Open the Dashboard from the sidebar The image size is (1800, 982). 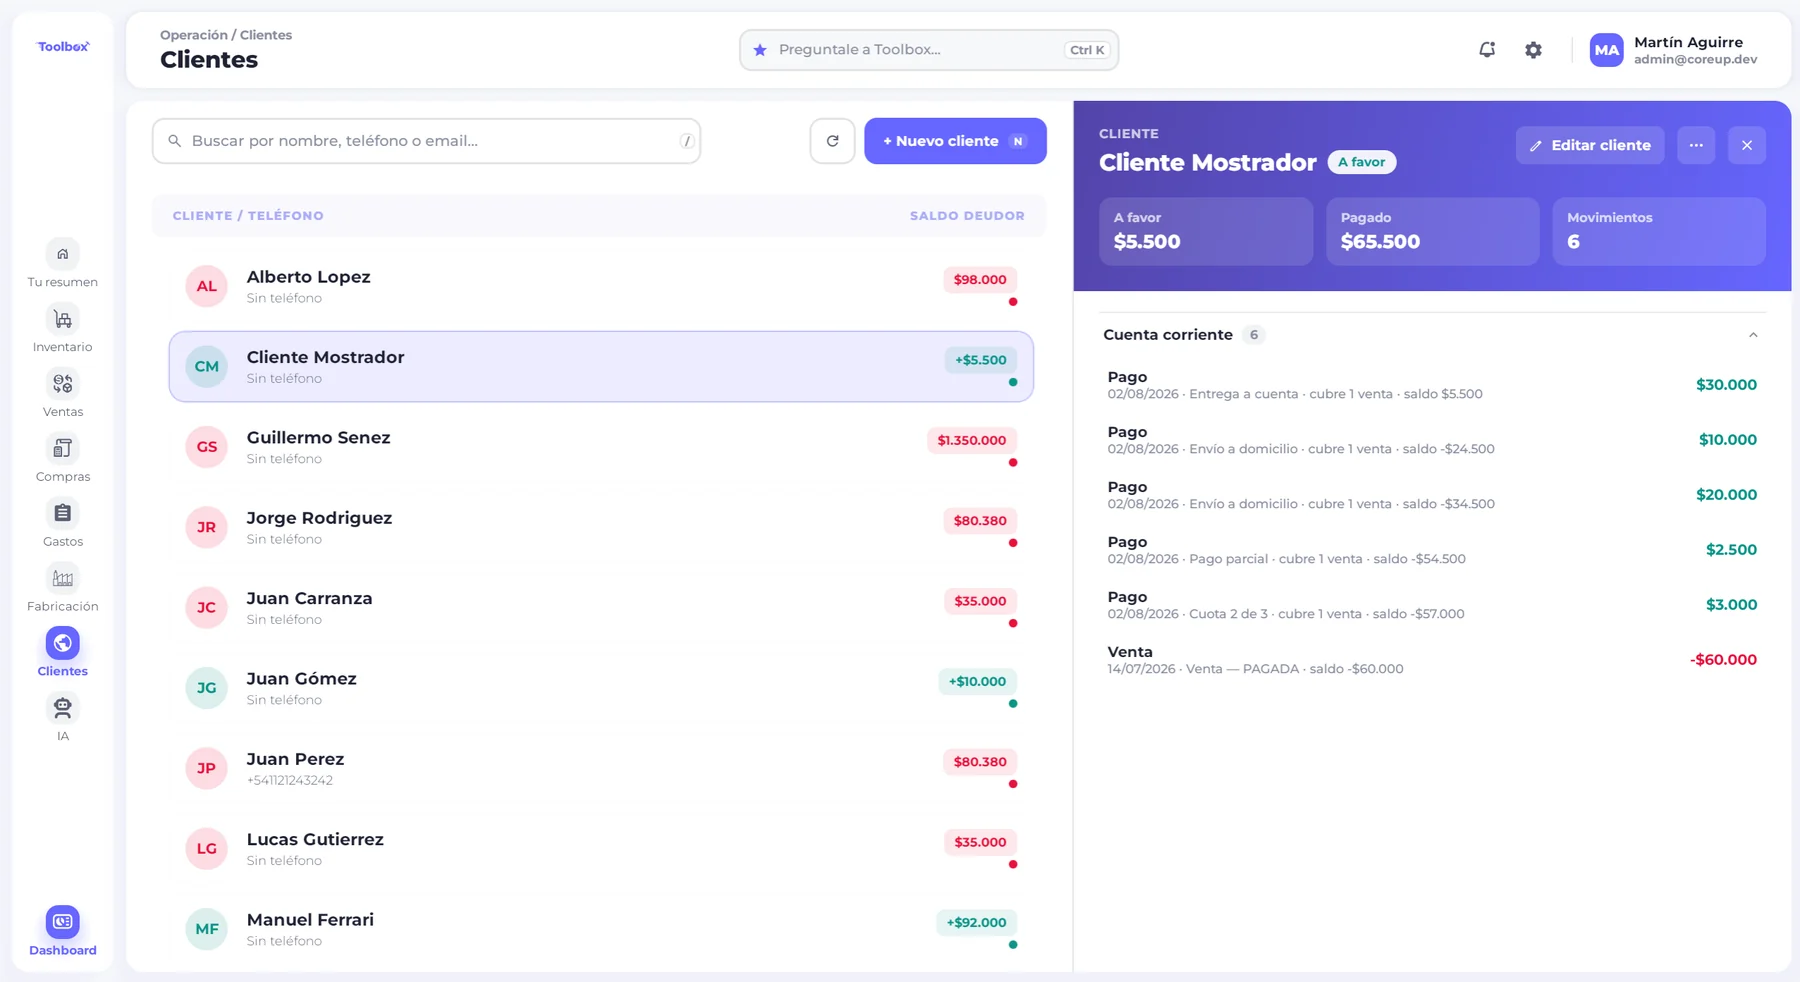click(x=62, y=931)
